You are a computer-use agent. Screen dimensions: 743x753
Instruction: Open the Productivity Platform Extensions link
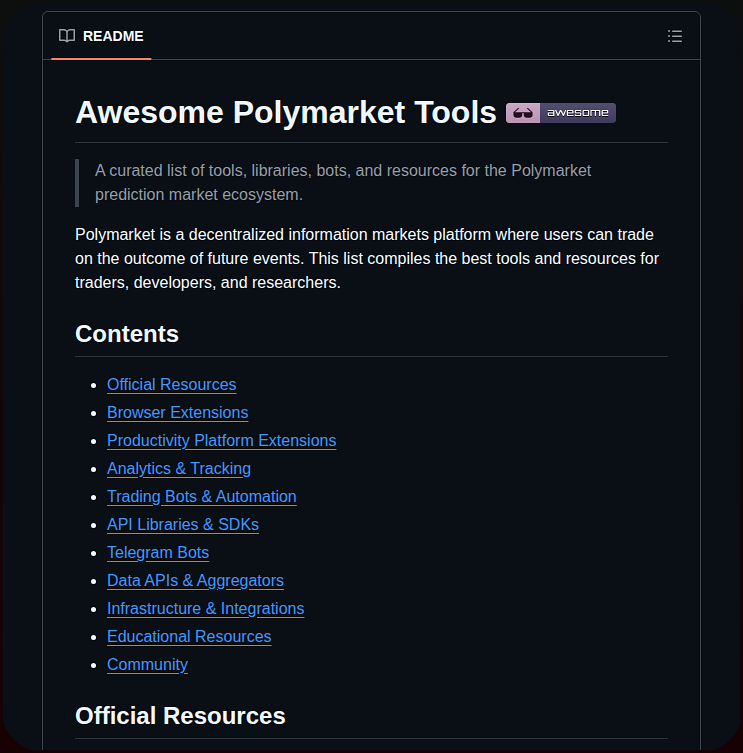[x=221, y=440]
